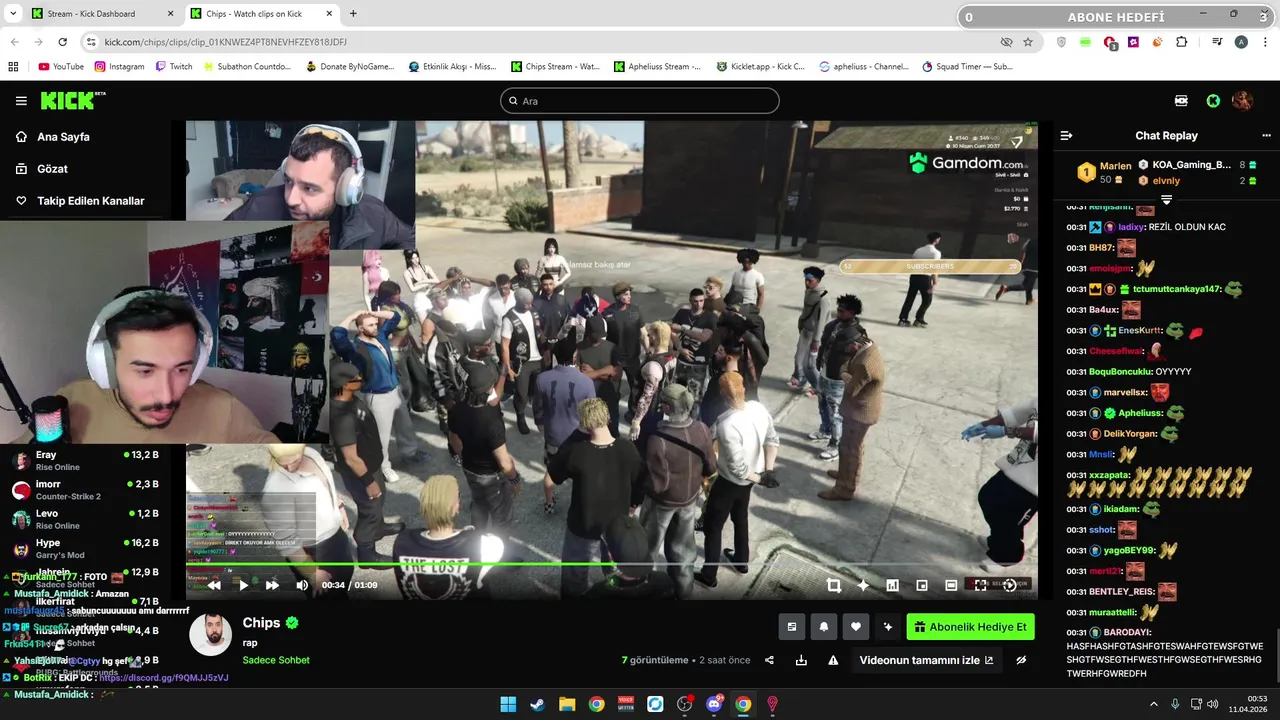1280x720 pixels.
Task: Rewind the clip playback
Action: (x=214, y=585)
